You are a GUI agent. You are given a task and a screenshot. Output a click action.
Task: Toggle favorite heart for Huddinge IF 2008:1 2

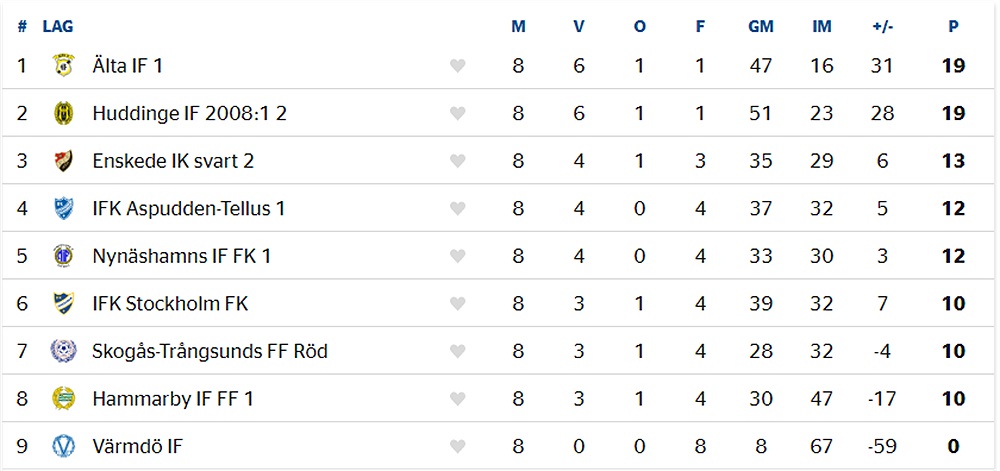tap(457, 113)
